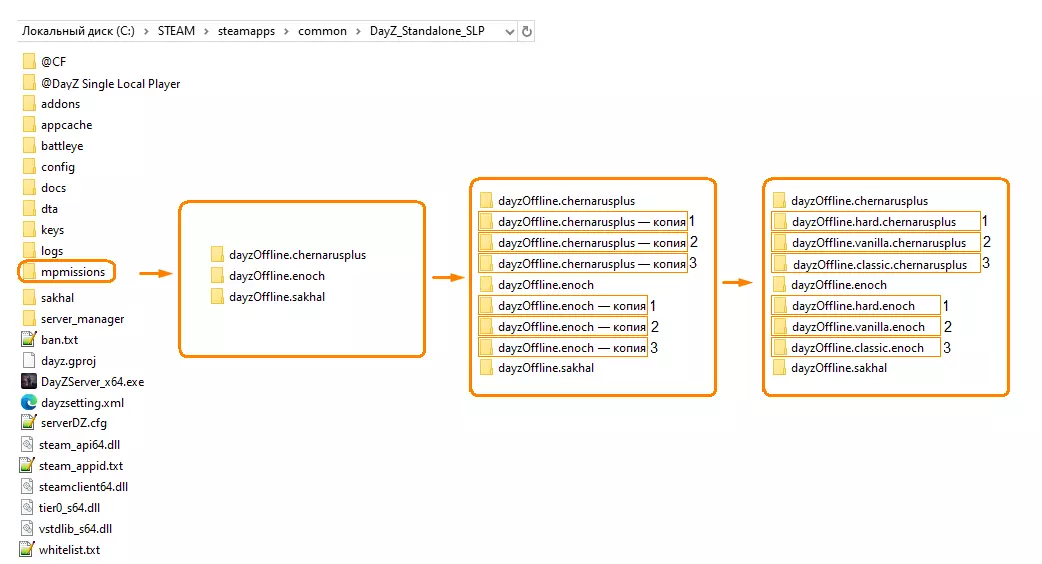This screenshot has height=564, width=1042.
Task: Expand chevron after steamapps breadcrumb
Action: (x=286, y=31)
